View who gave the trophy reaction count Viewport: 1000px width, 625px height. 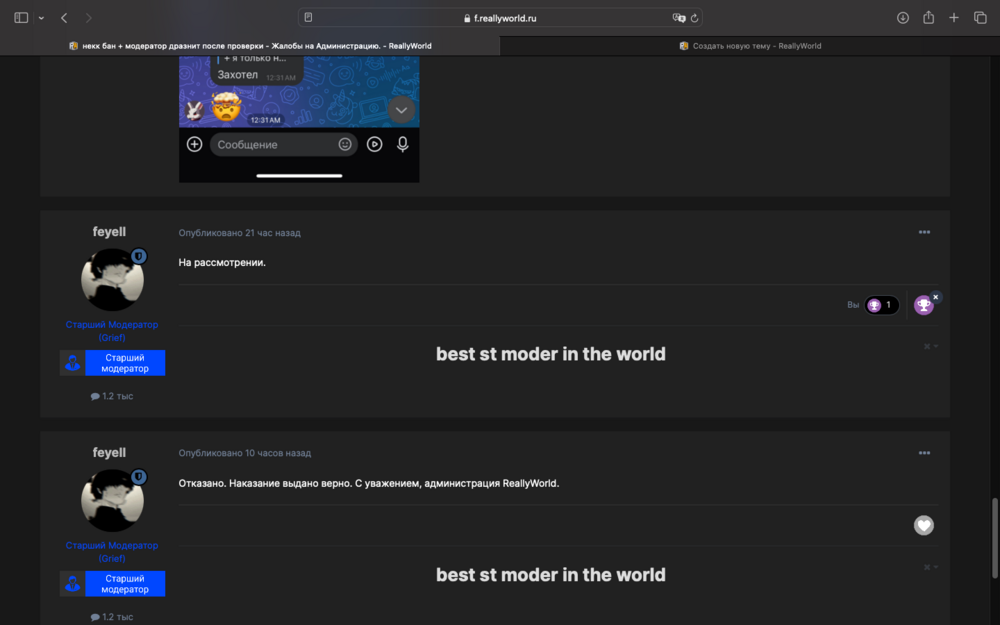click(881, 305)
